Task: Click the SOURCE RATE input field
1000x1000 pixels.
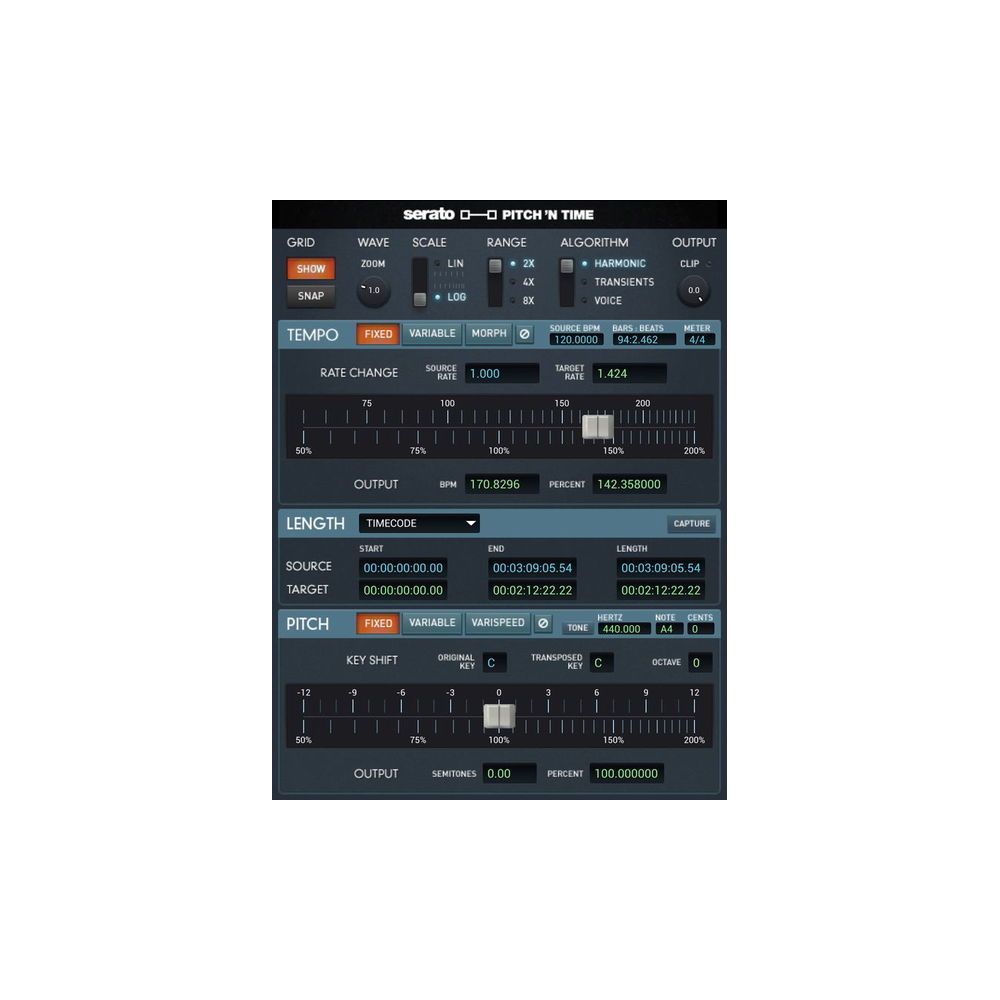Action: [x=501, y=372]
